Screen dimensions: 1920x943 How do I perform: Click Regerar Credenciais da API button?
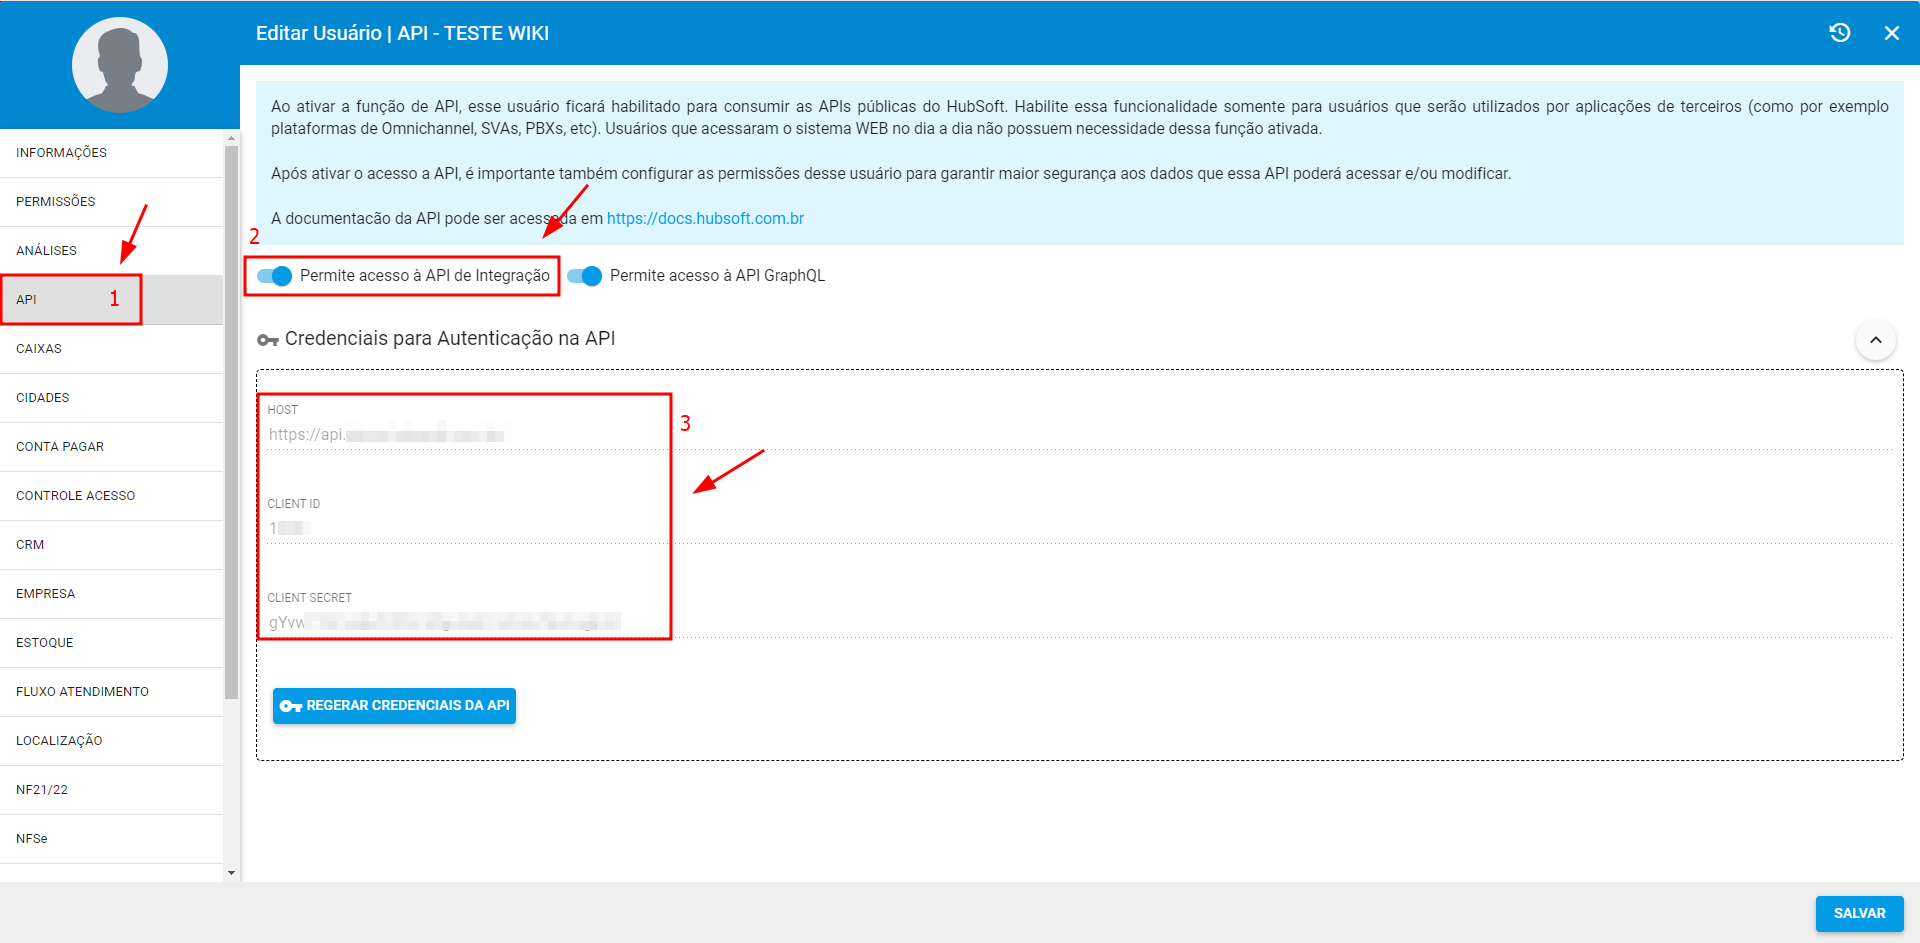394,706
